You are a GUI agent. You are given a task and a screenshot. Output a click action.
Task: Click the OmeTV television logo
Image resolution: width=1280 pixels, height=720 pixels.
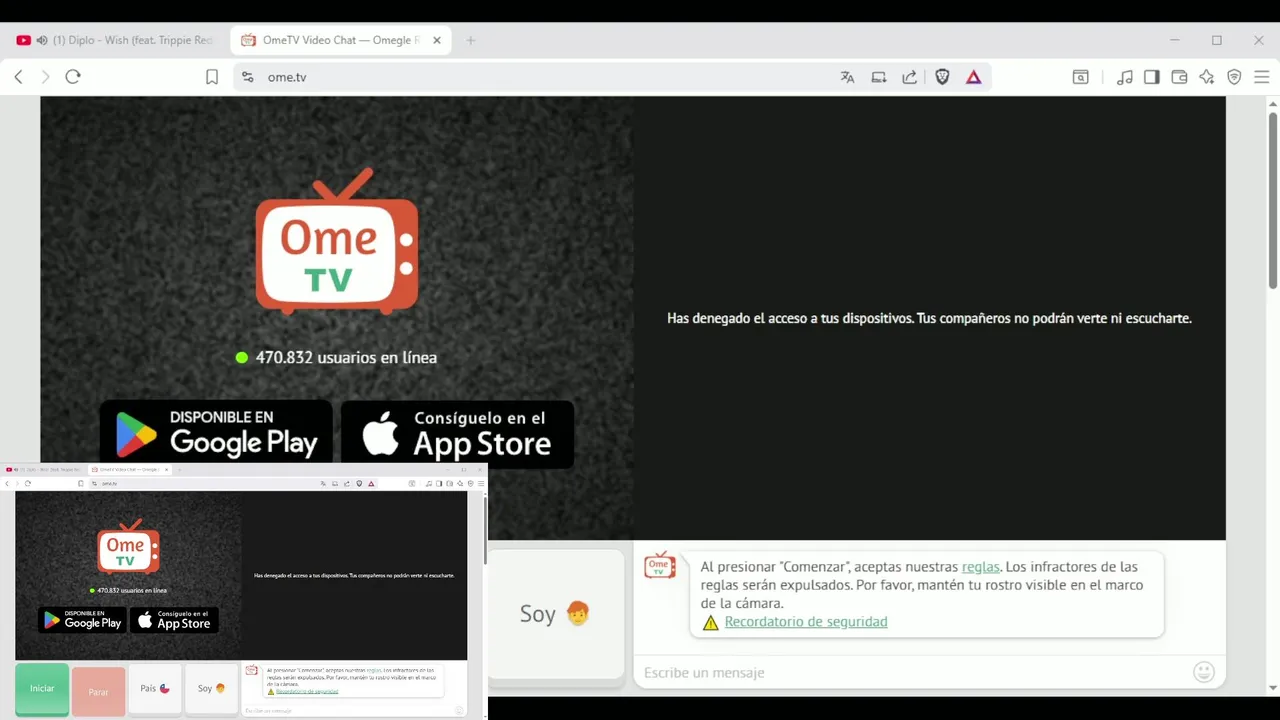(x=336, y=241)
